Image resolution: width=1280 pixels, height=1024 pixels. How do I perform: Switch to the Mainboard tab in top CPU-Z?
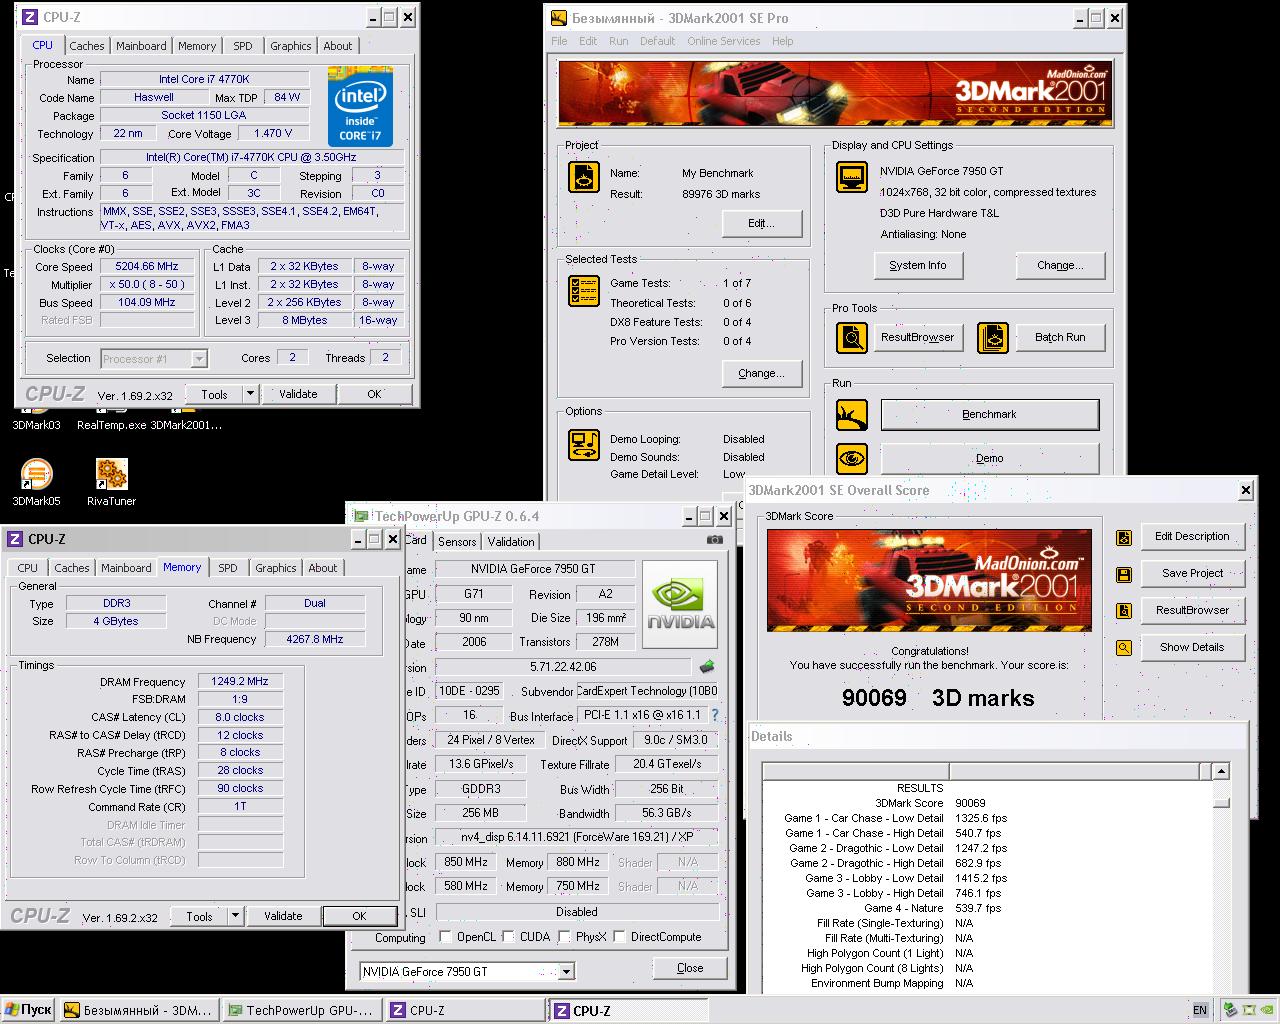pyautogui.click(x=141, y=46)
